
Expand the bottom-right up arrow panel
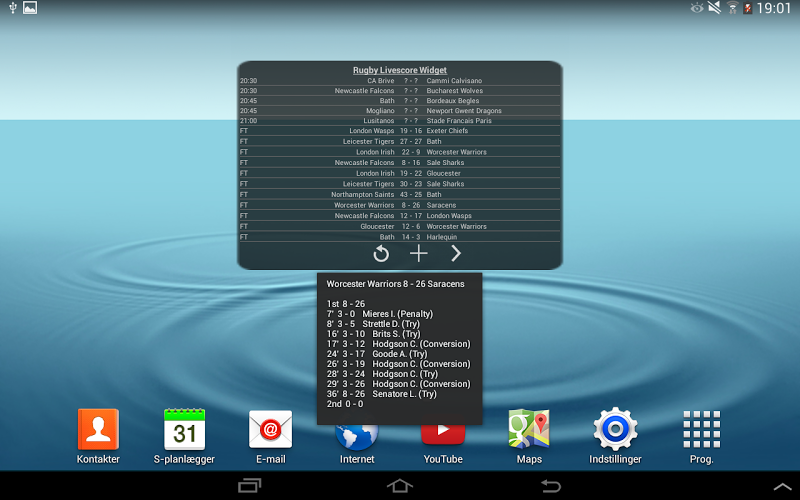(783, 487)
